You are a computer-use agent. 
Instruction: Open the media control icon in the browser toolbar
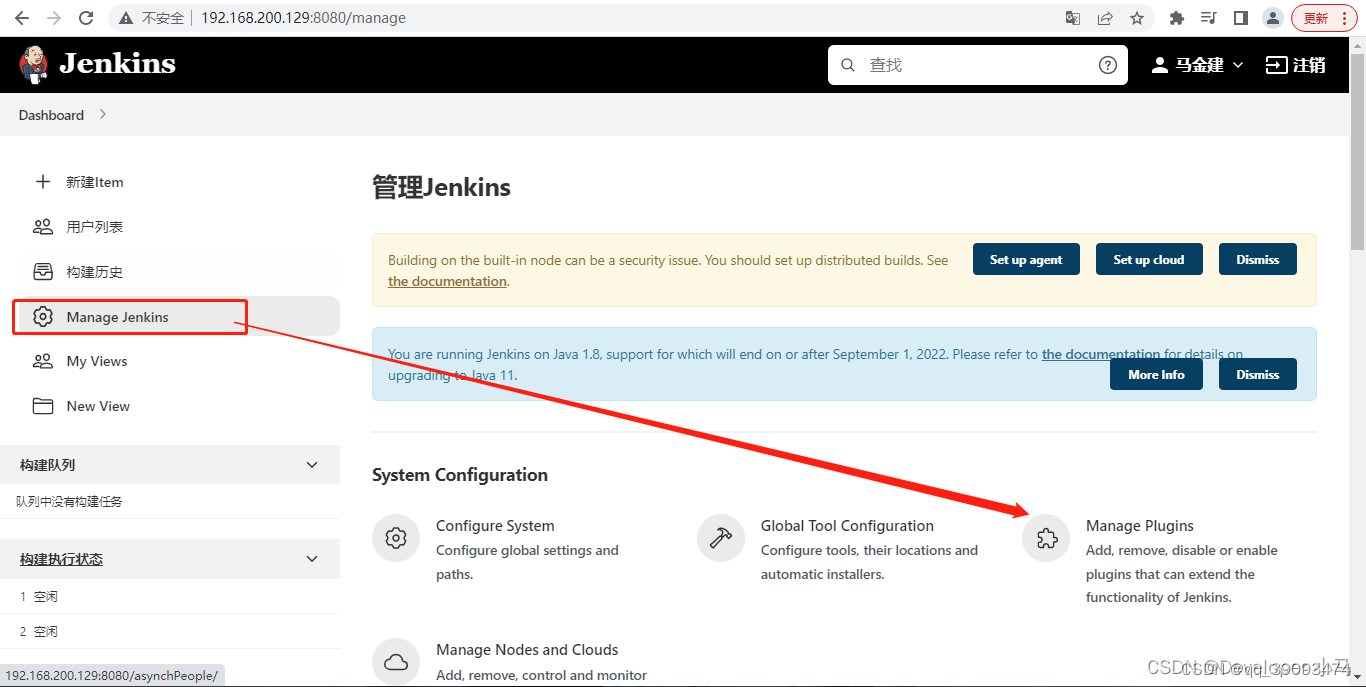1209,18
